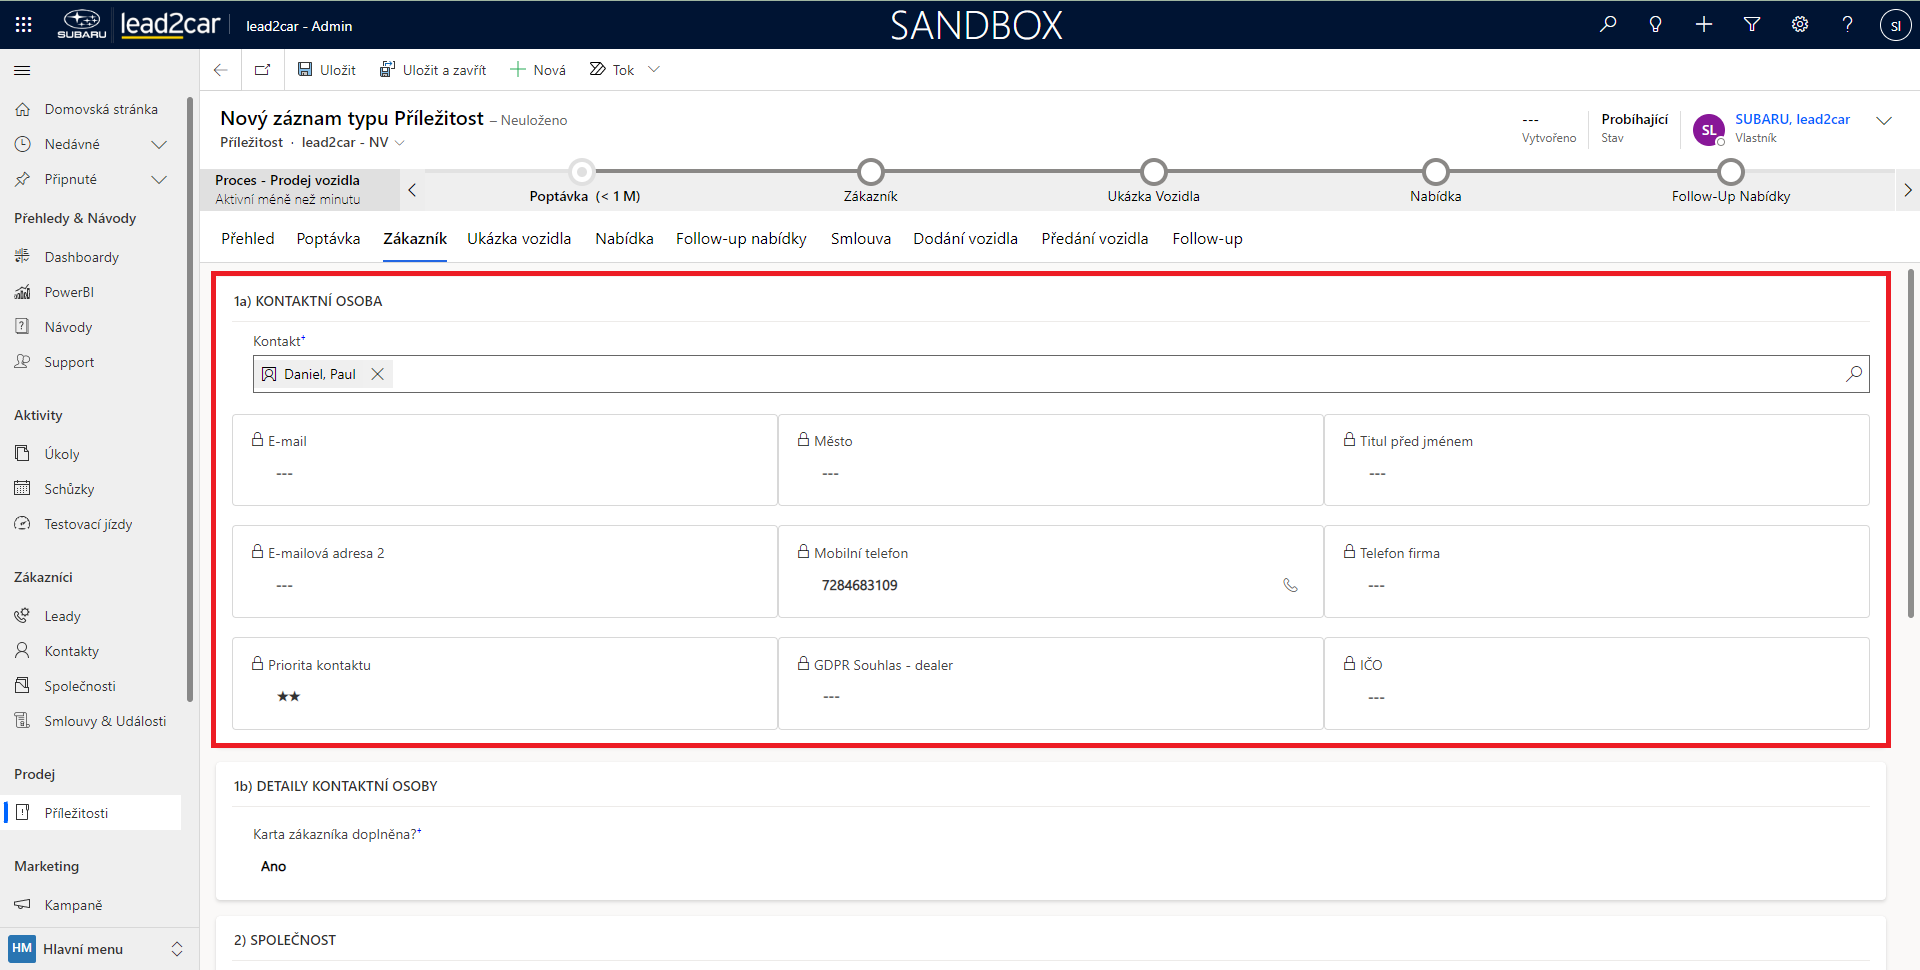Click the Uložit a zavřít button
Screen dimensions: 1920x970
click(x=433, y=70)
